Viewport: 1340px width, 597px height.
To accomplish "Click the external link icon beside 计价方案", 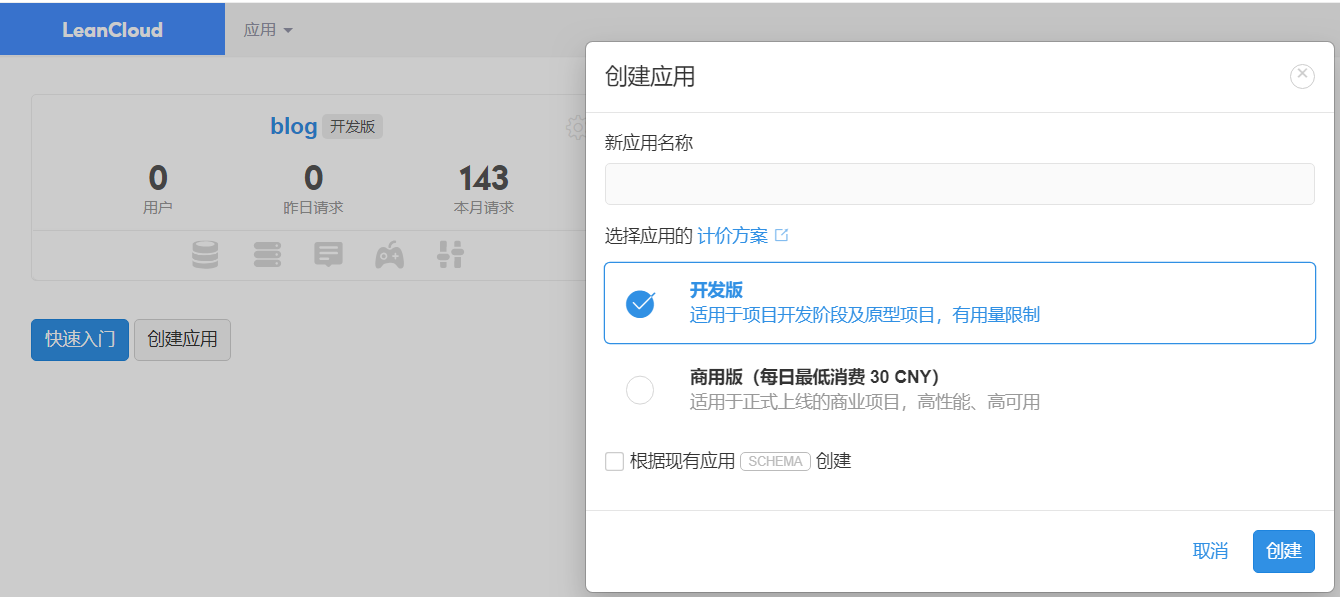I will (x=782, y=236).
